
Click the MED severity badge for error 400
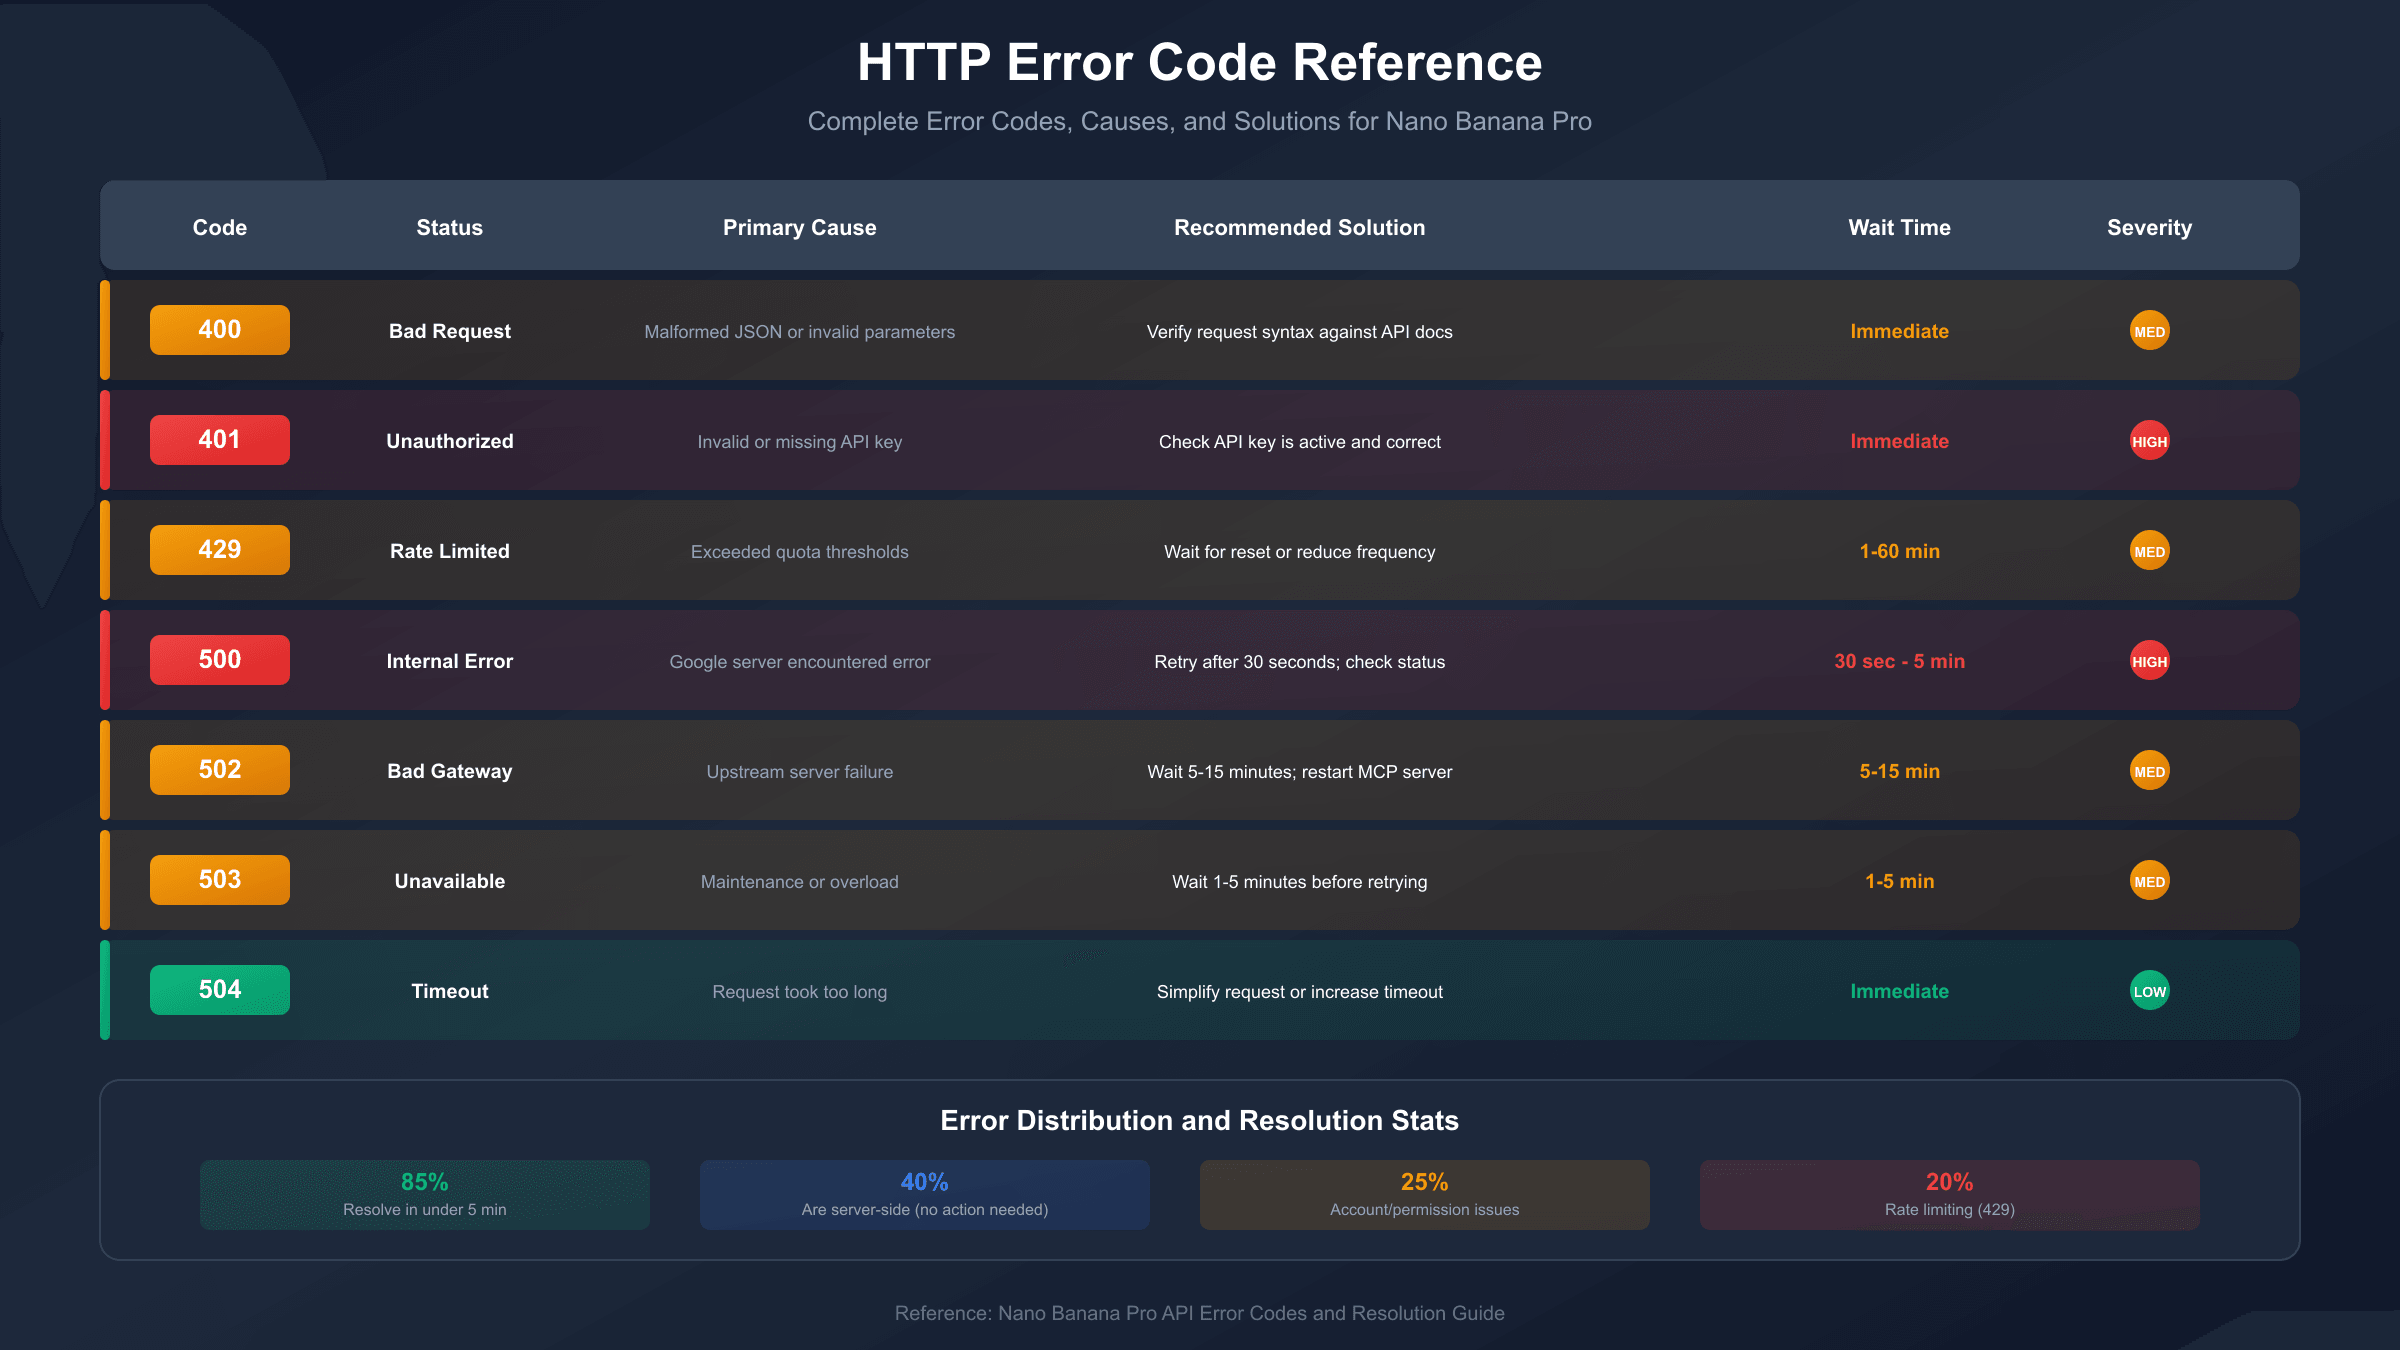point(2150,330)
